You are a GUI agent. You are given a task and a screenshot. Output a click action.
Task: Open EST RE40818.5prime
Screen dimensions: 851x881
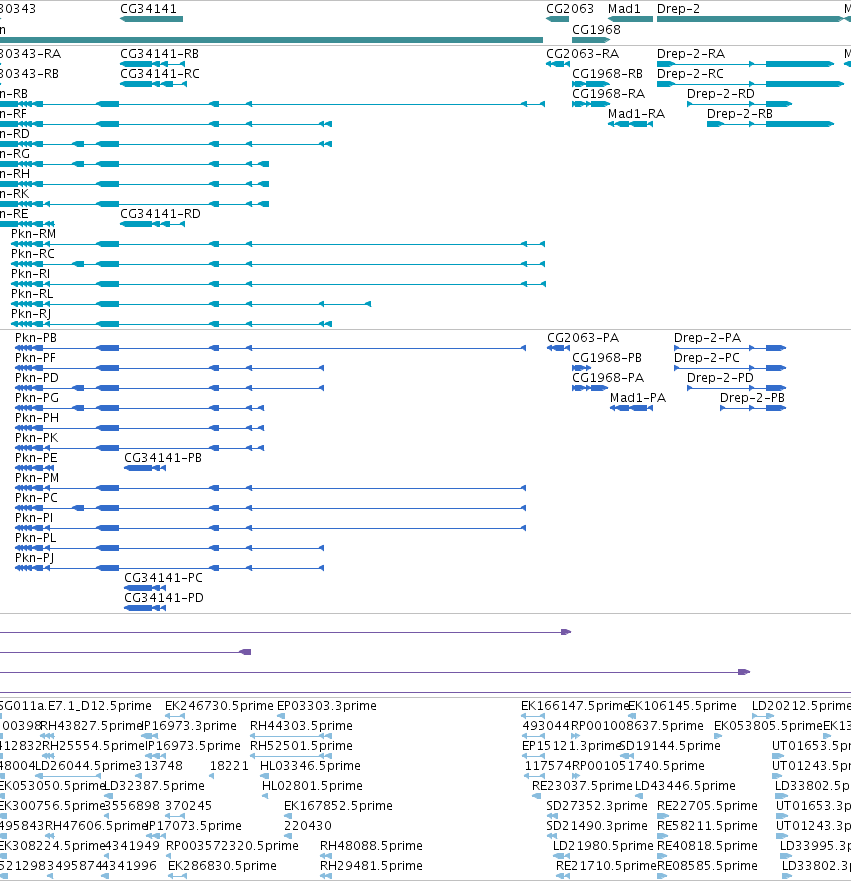tap(707, 846)
